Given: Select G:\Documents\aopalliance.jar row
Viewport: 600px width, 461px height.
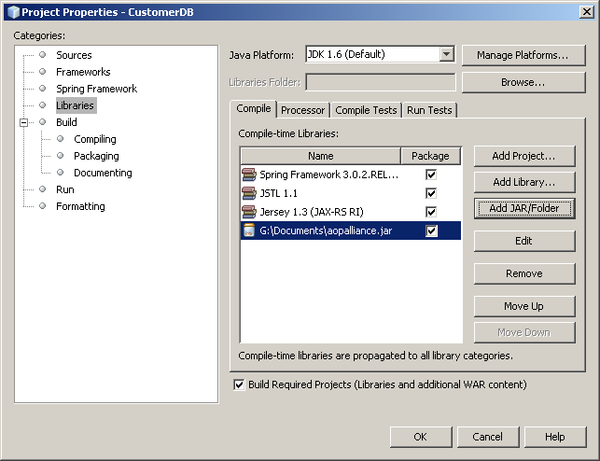Looking at the screenshot, I should coord(351,231).
